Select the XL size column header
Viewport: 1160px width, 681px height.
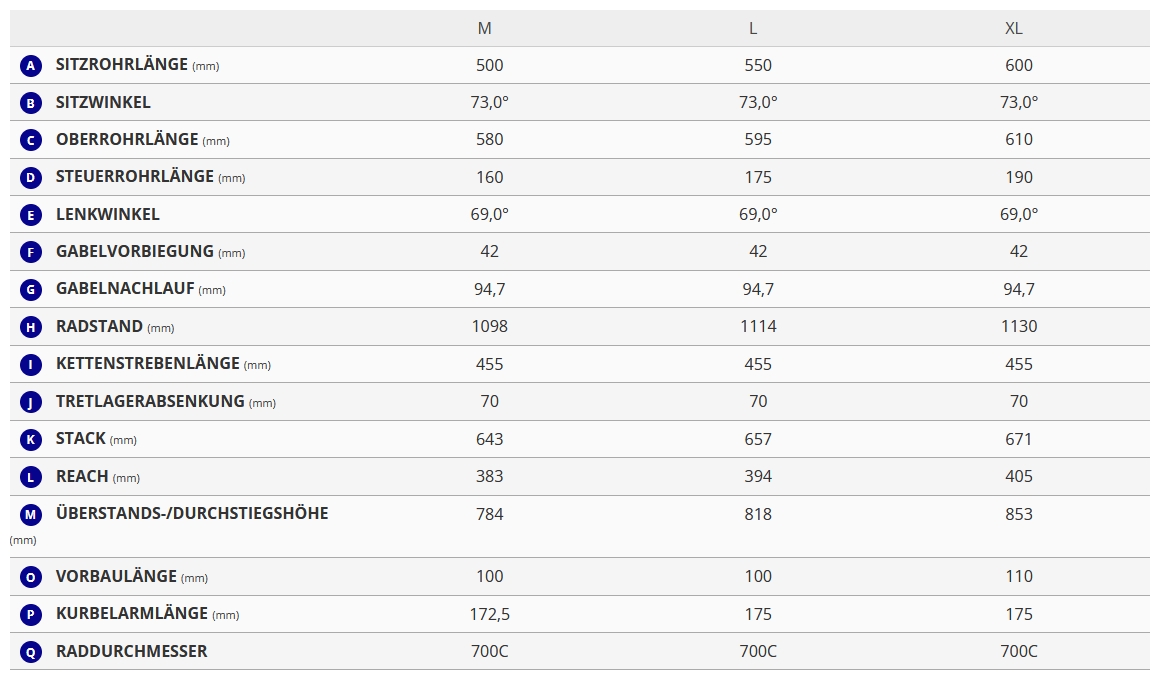pos(1014,28)
